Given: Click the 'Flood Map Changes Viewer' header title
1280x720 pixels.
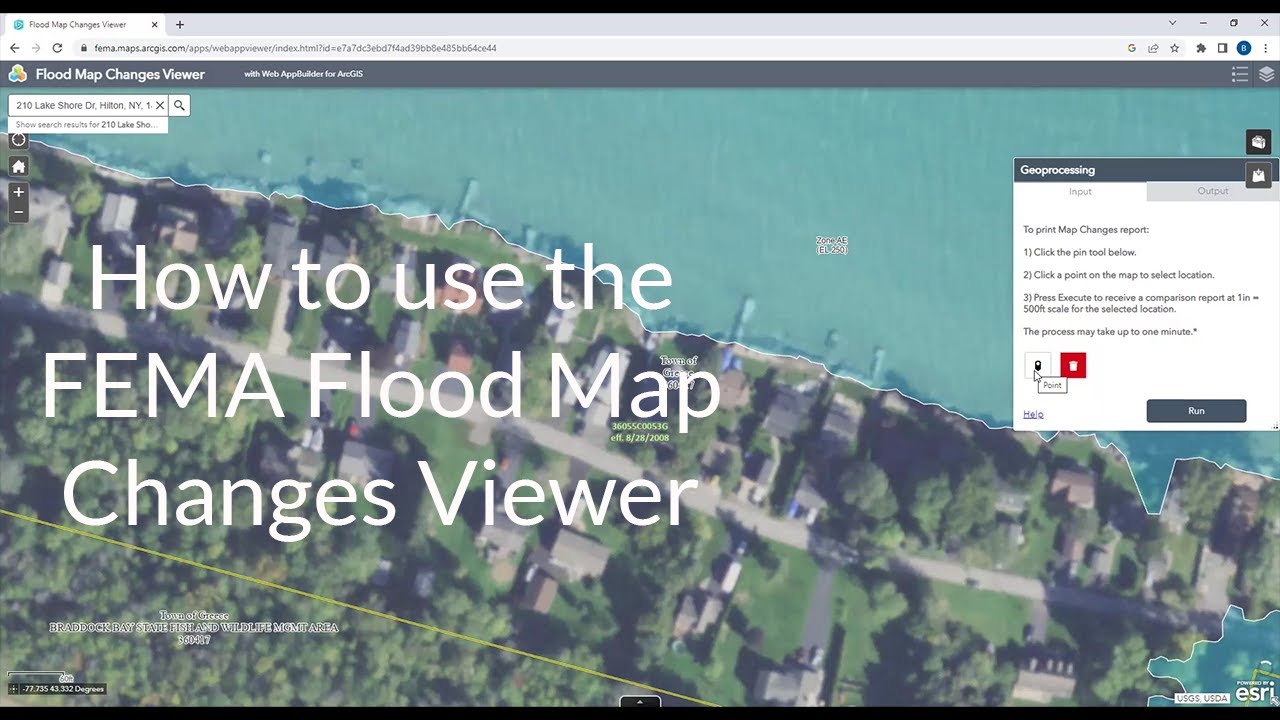Looking at the screenshot, I should [x=120, y=74].
